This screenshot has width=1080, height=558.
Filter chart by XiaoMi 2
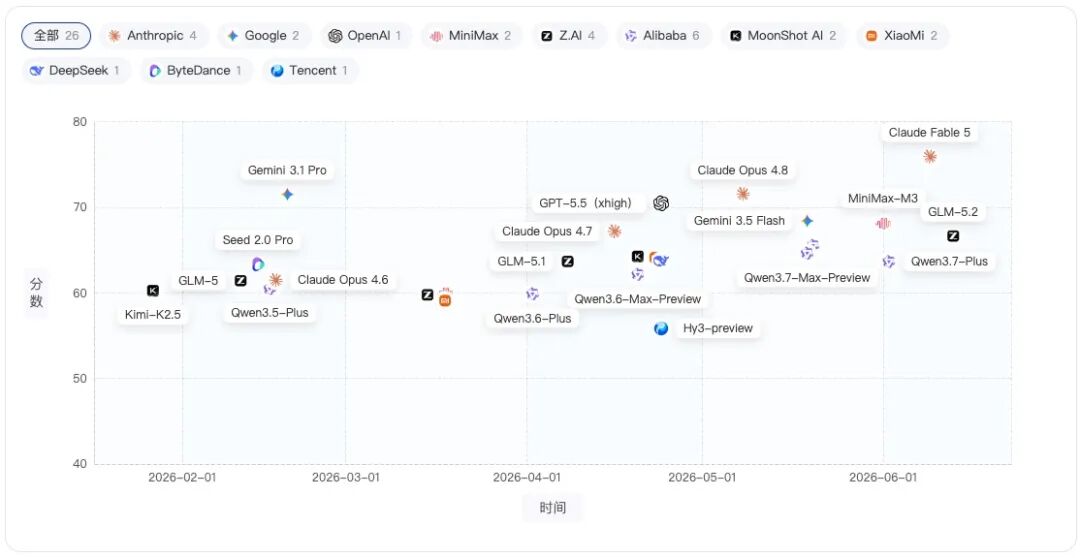902,36
